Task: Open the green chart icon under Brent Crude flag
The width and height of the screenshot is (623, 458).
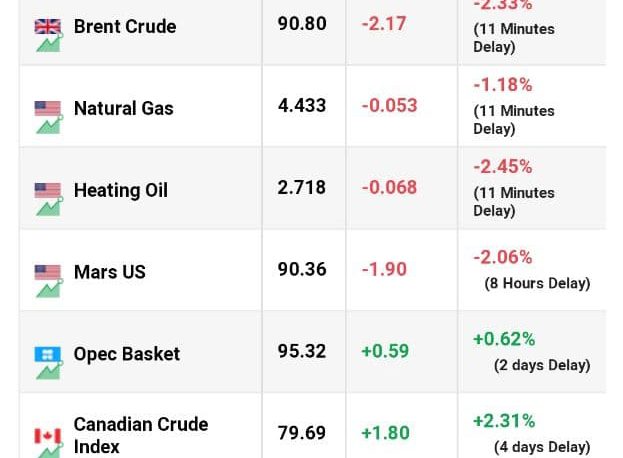Action: 49,43
